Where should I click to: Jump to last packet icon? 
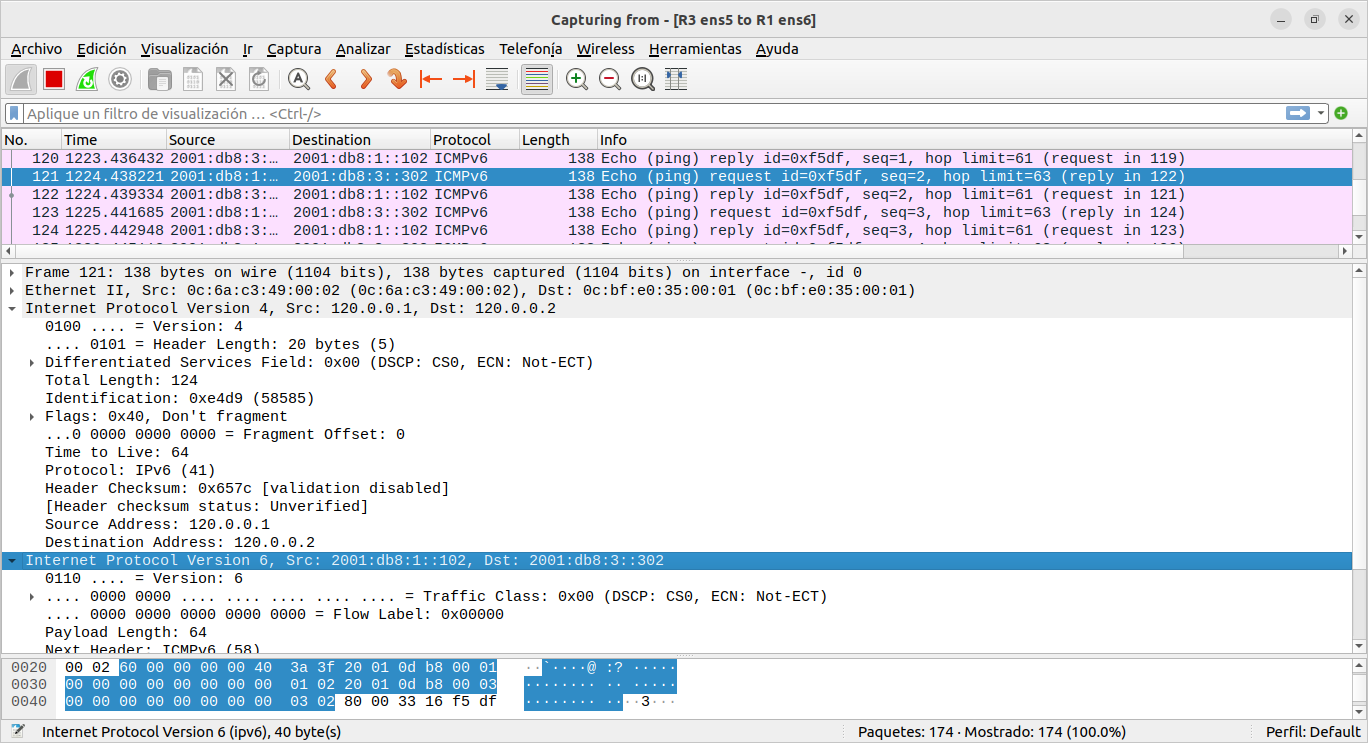pos(464,79)
